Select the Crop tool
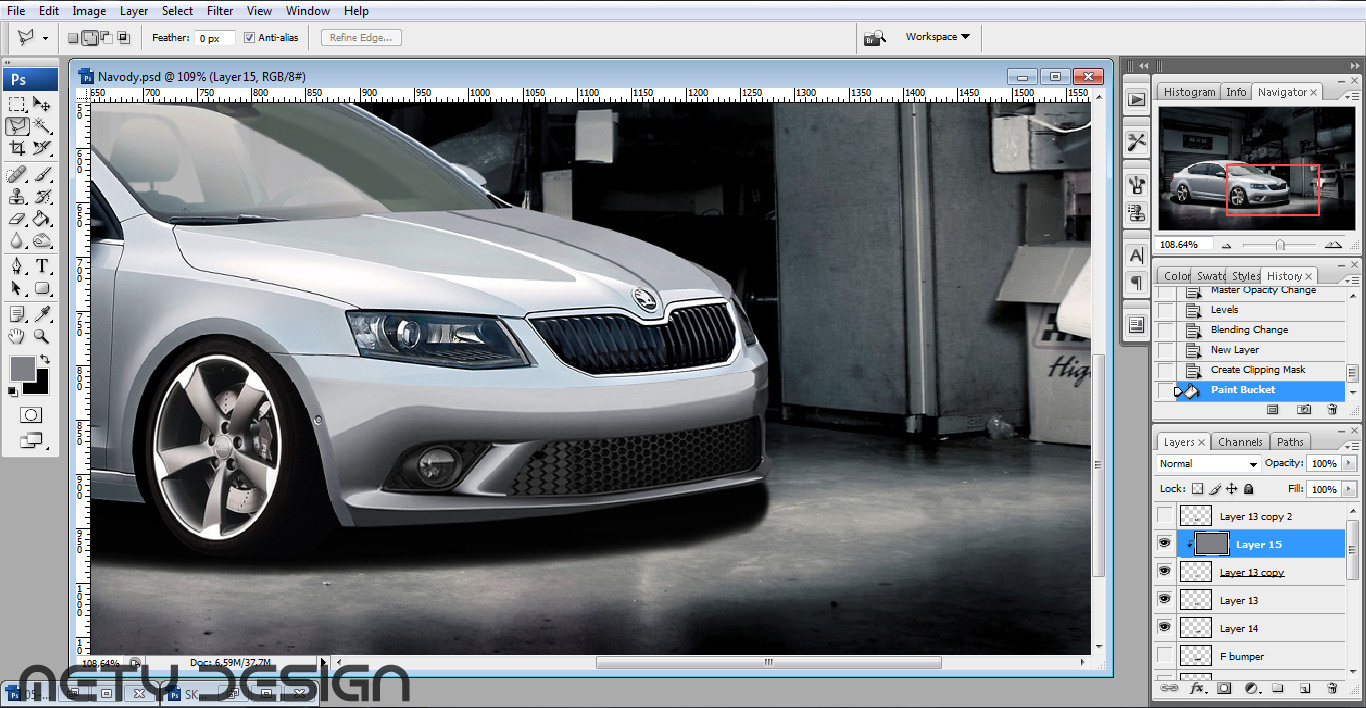The image size is (1366, 708). 17,148
